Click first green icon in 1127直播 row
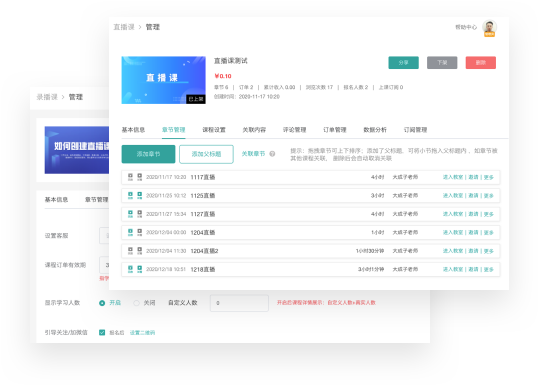This screenshot has width=539, height=386. [130, 214]
